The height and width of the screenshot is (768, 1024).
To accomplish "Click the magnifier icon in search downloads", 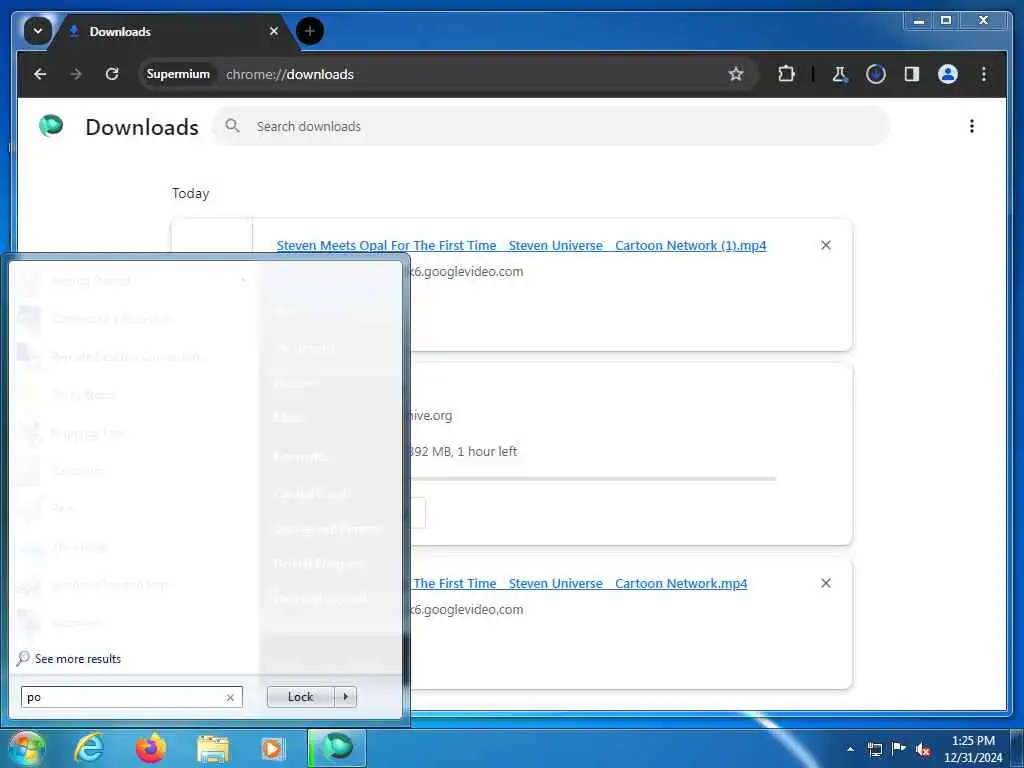I will point(232,125).
